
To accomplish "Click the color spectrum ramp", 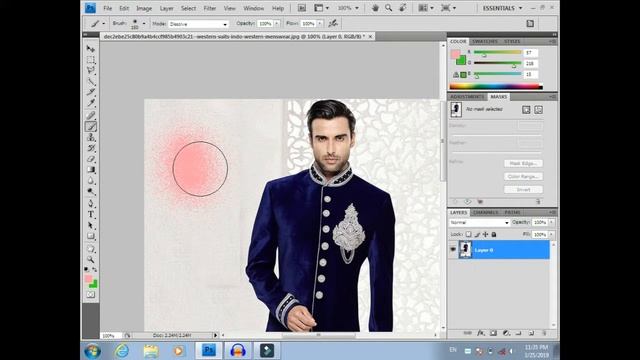I will tap(496, 87).
